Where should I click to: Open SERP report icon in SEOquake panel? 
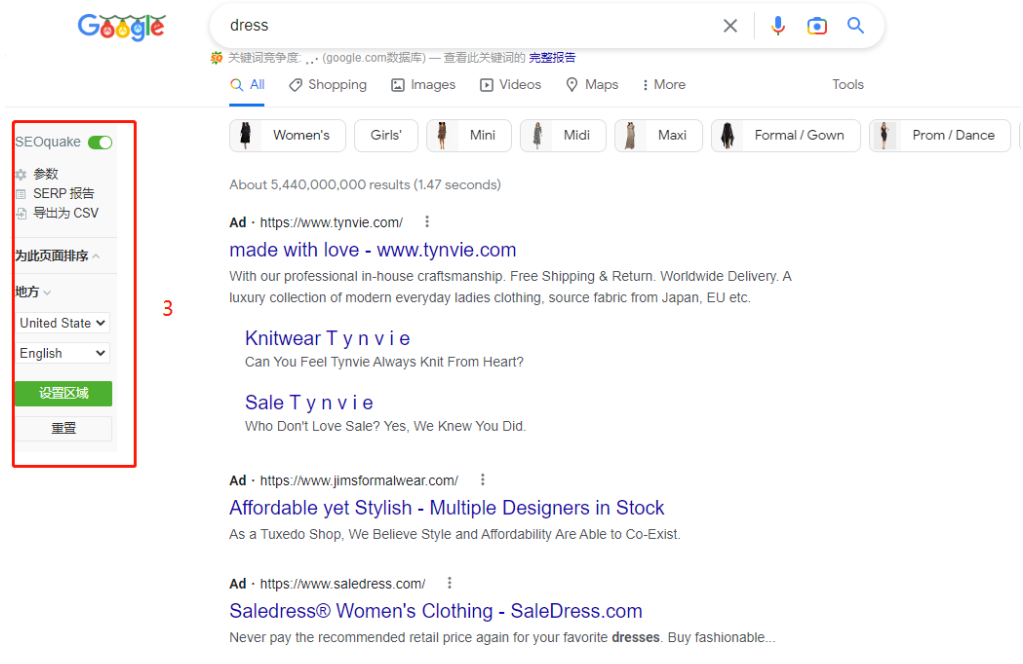click(21, 194)
